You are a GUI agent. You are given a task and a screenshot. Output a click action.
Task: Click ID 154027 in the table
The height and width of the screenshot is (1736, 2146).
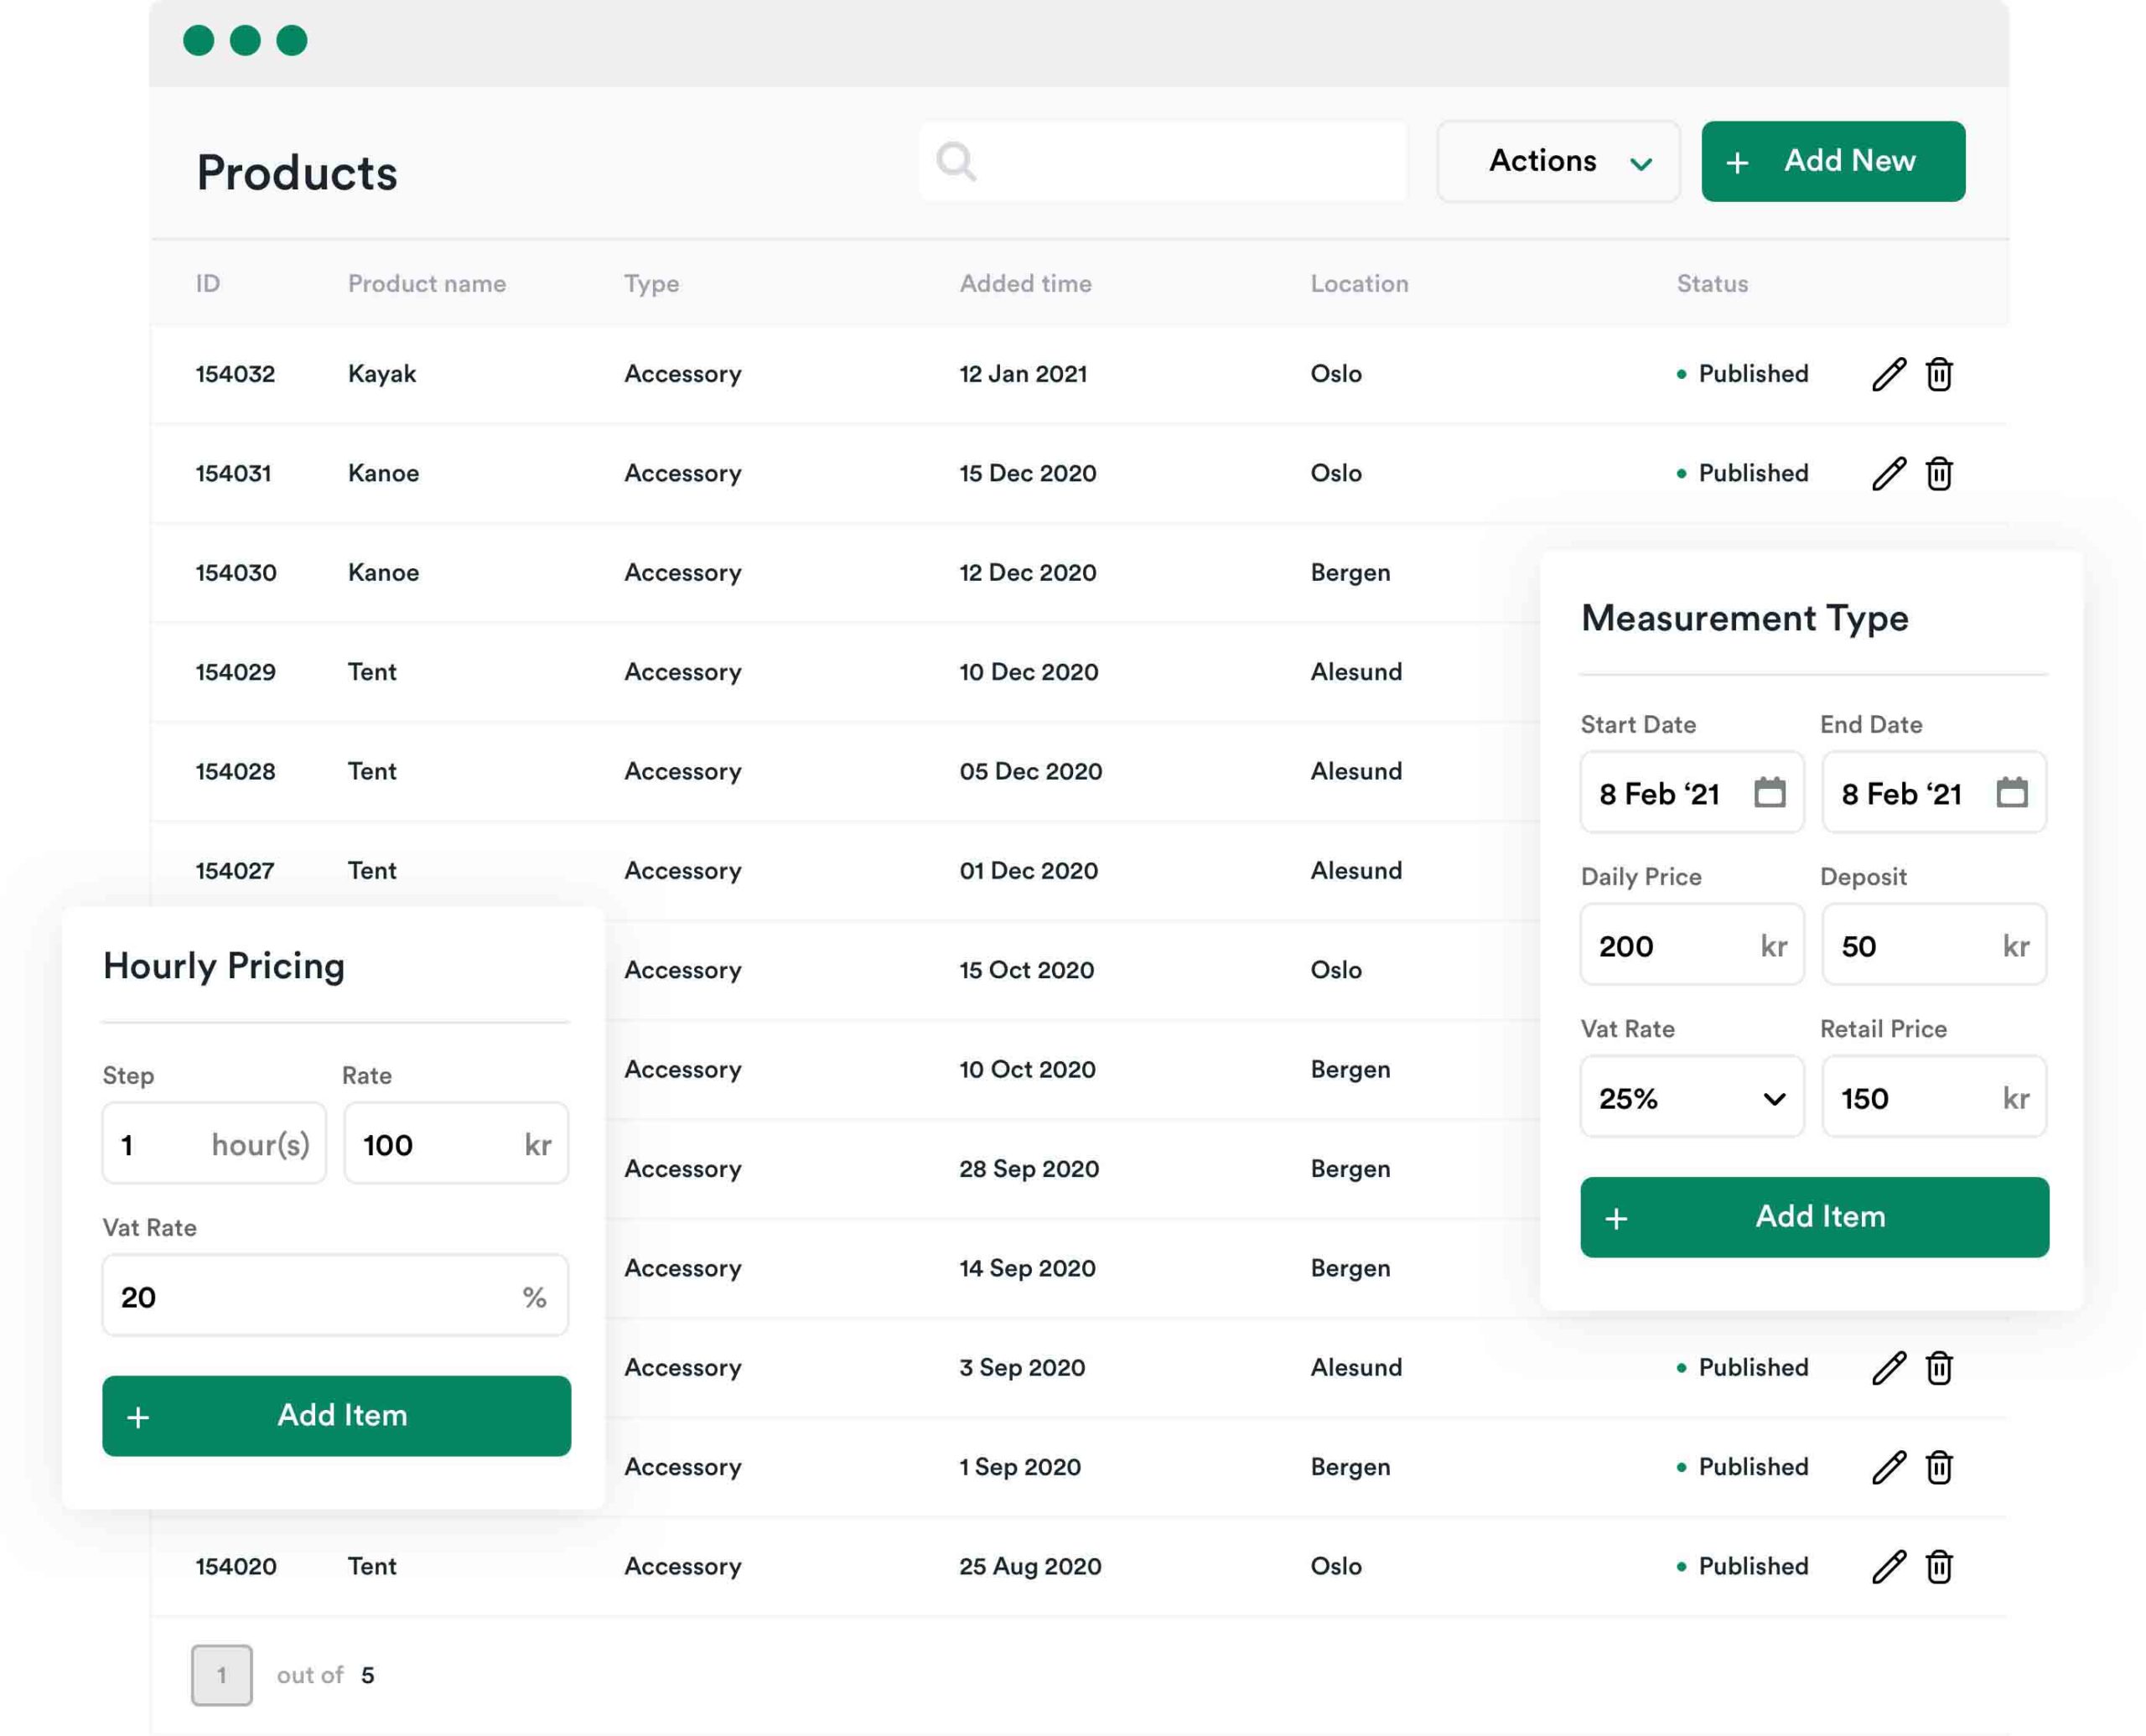pyautogui.click(x=235, y=871)
